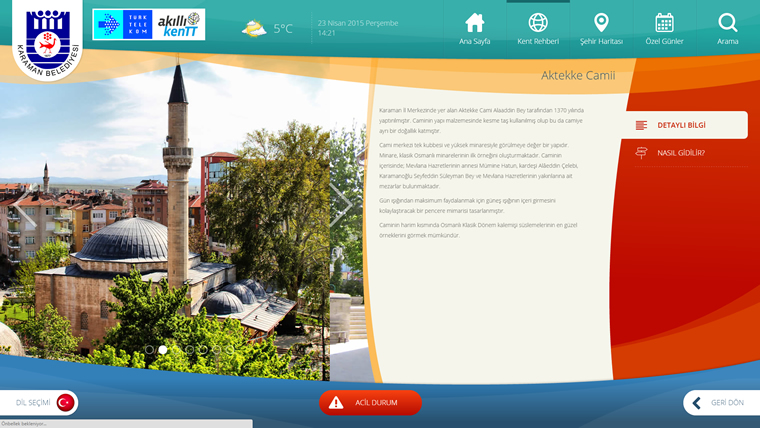Click the paragraph starting 'Gün ışığından maksimum'

467,206
